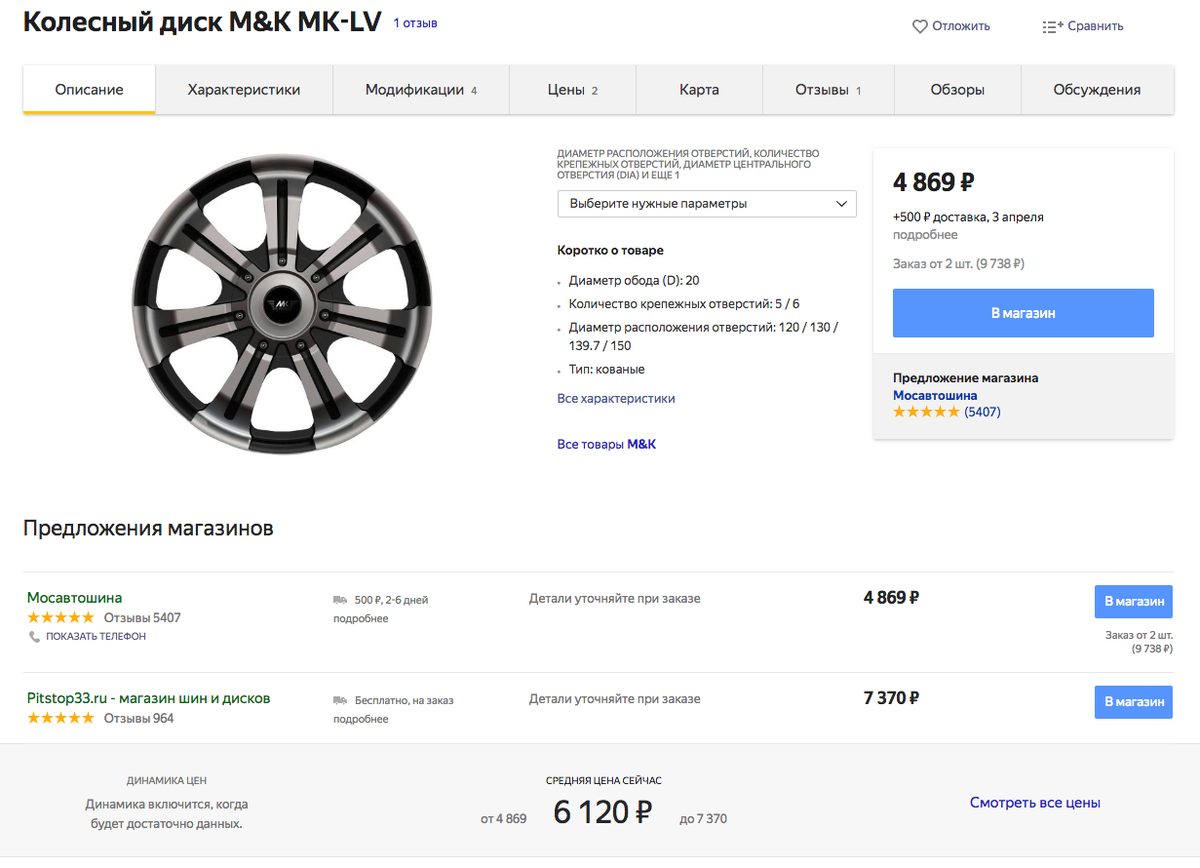The width and height of the screenshot is (1200, 868).
Task: Open the Карта tab
Action: tap(699, 90)
